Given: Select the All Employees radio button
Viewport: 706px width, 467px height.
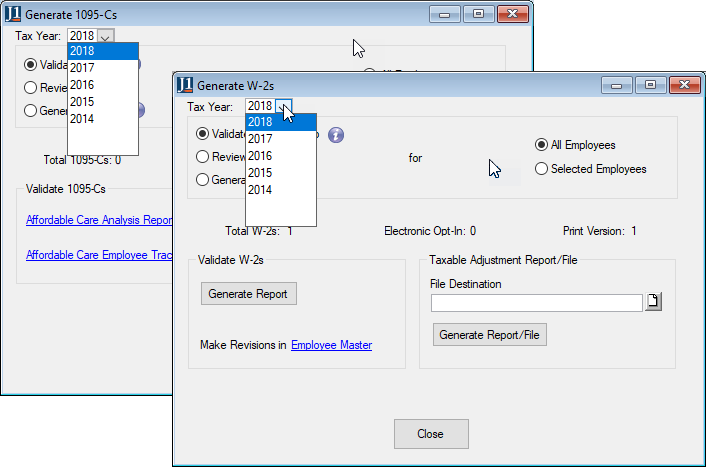Looking at the screenshot, I should click(542, 145).
